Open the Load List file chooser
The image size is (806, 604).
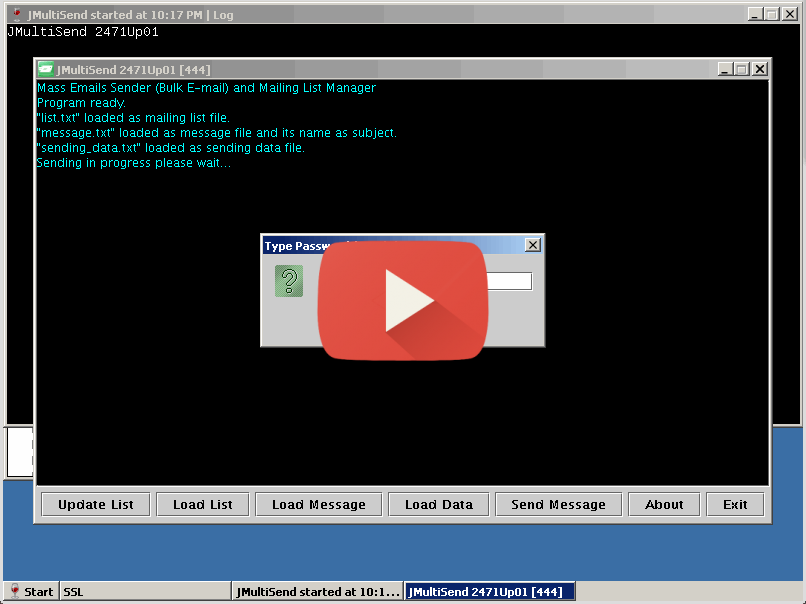coord(202,505)
